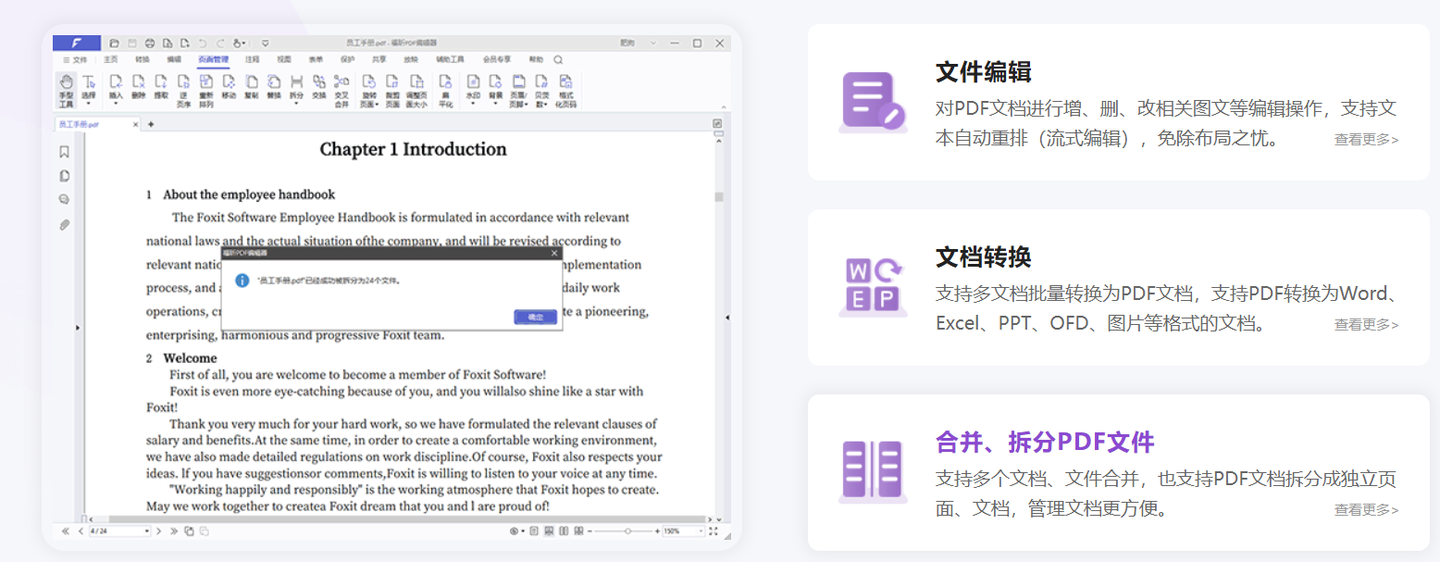Image resolution: width=1440 pixels, height=562 pixels.
Task: Open a new tab with the plus button
Action: [151, 125]
